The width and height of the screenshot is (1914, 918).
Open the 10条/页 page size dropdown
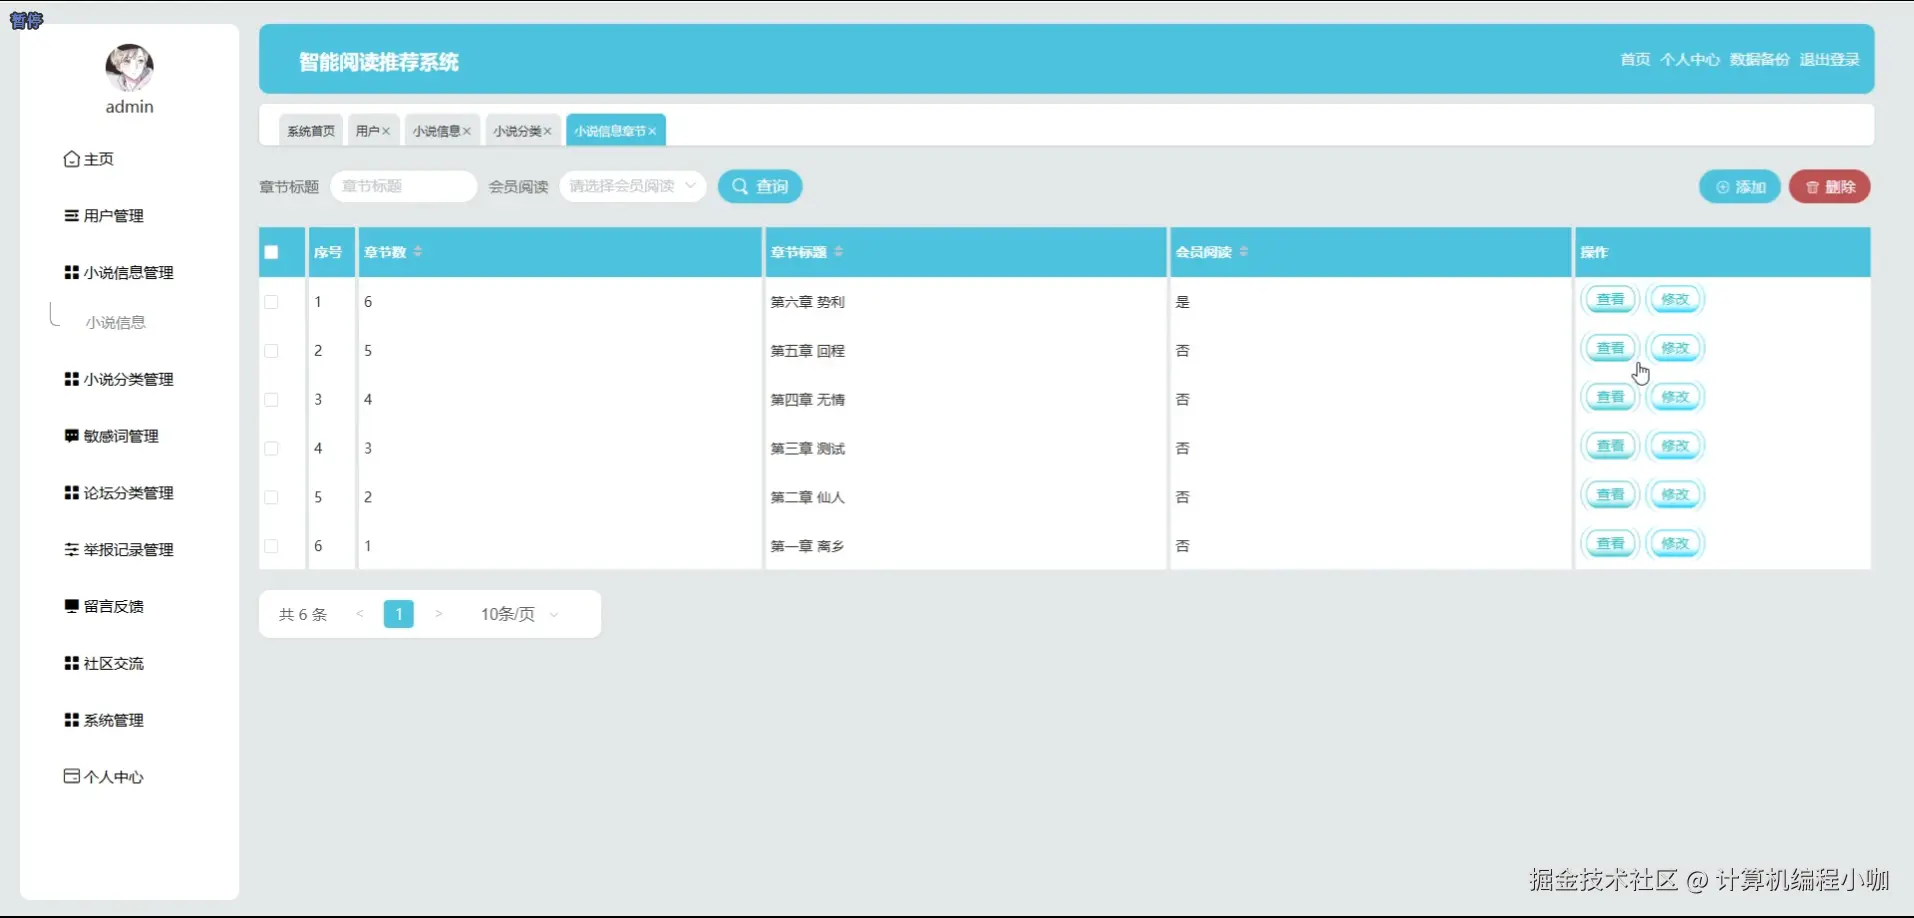point(519,614)
